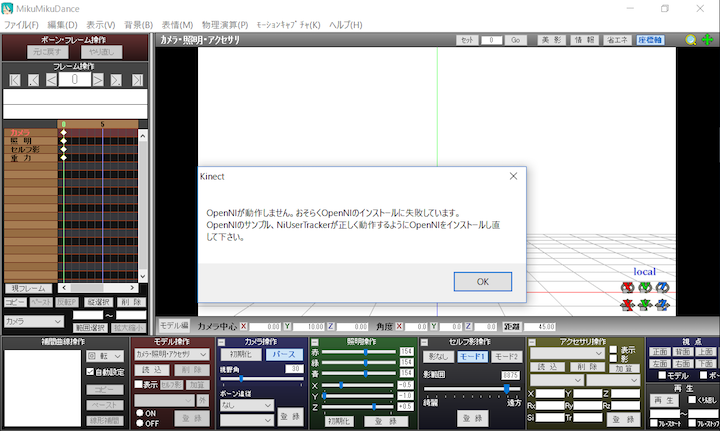Jump to the first frame
This screenshot has width=720, height=431.
point(14,80)
